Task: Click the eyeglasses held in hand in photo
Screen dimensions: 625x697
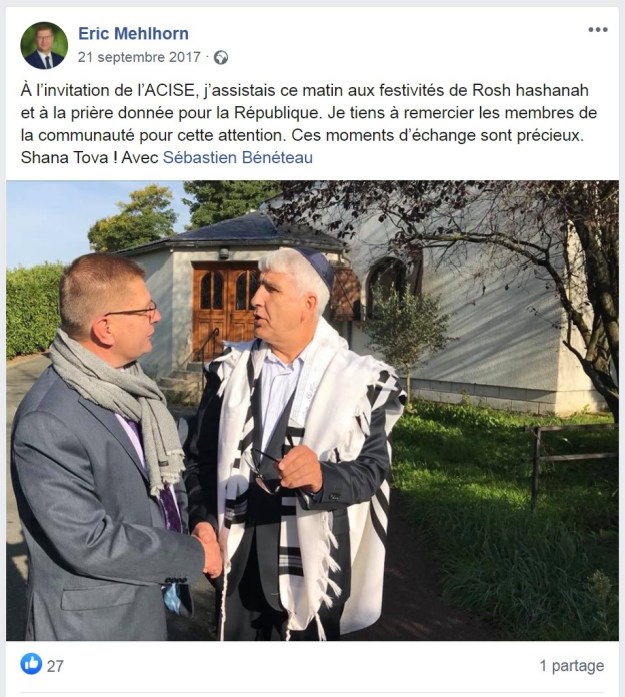Action: [x=263, y=471]
